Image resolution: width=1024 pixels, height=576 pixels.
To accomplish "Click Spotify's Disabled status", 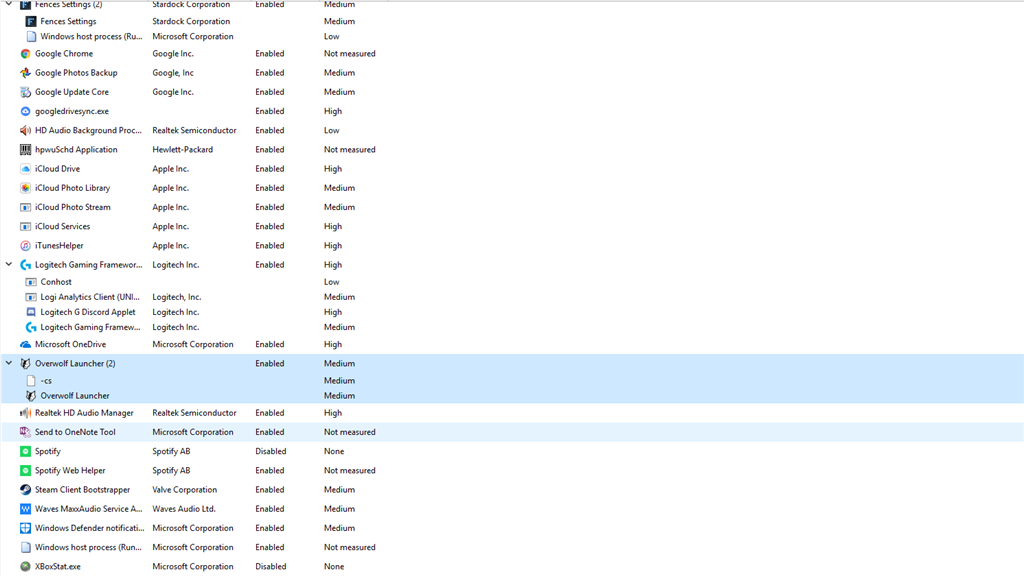I will pyautogui.click(x=270, y=451).
